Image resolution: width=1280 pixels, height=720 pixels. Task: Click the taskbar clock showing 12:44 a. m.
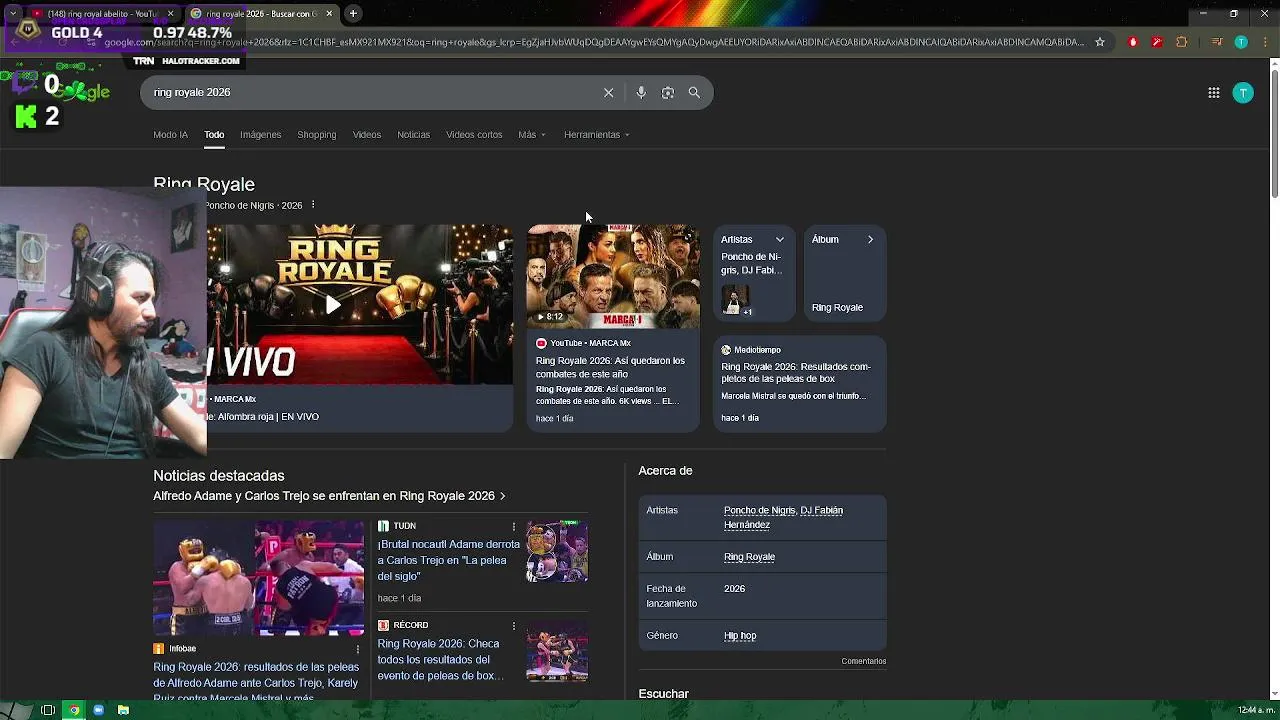click(1256, 710)
